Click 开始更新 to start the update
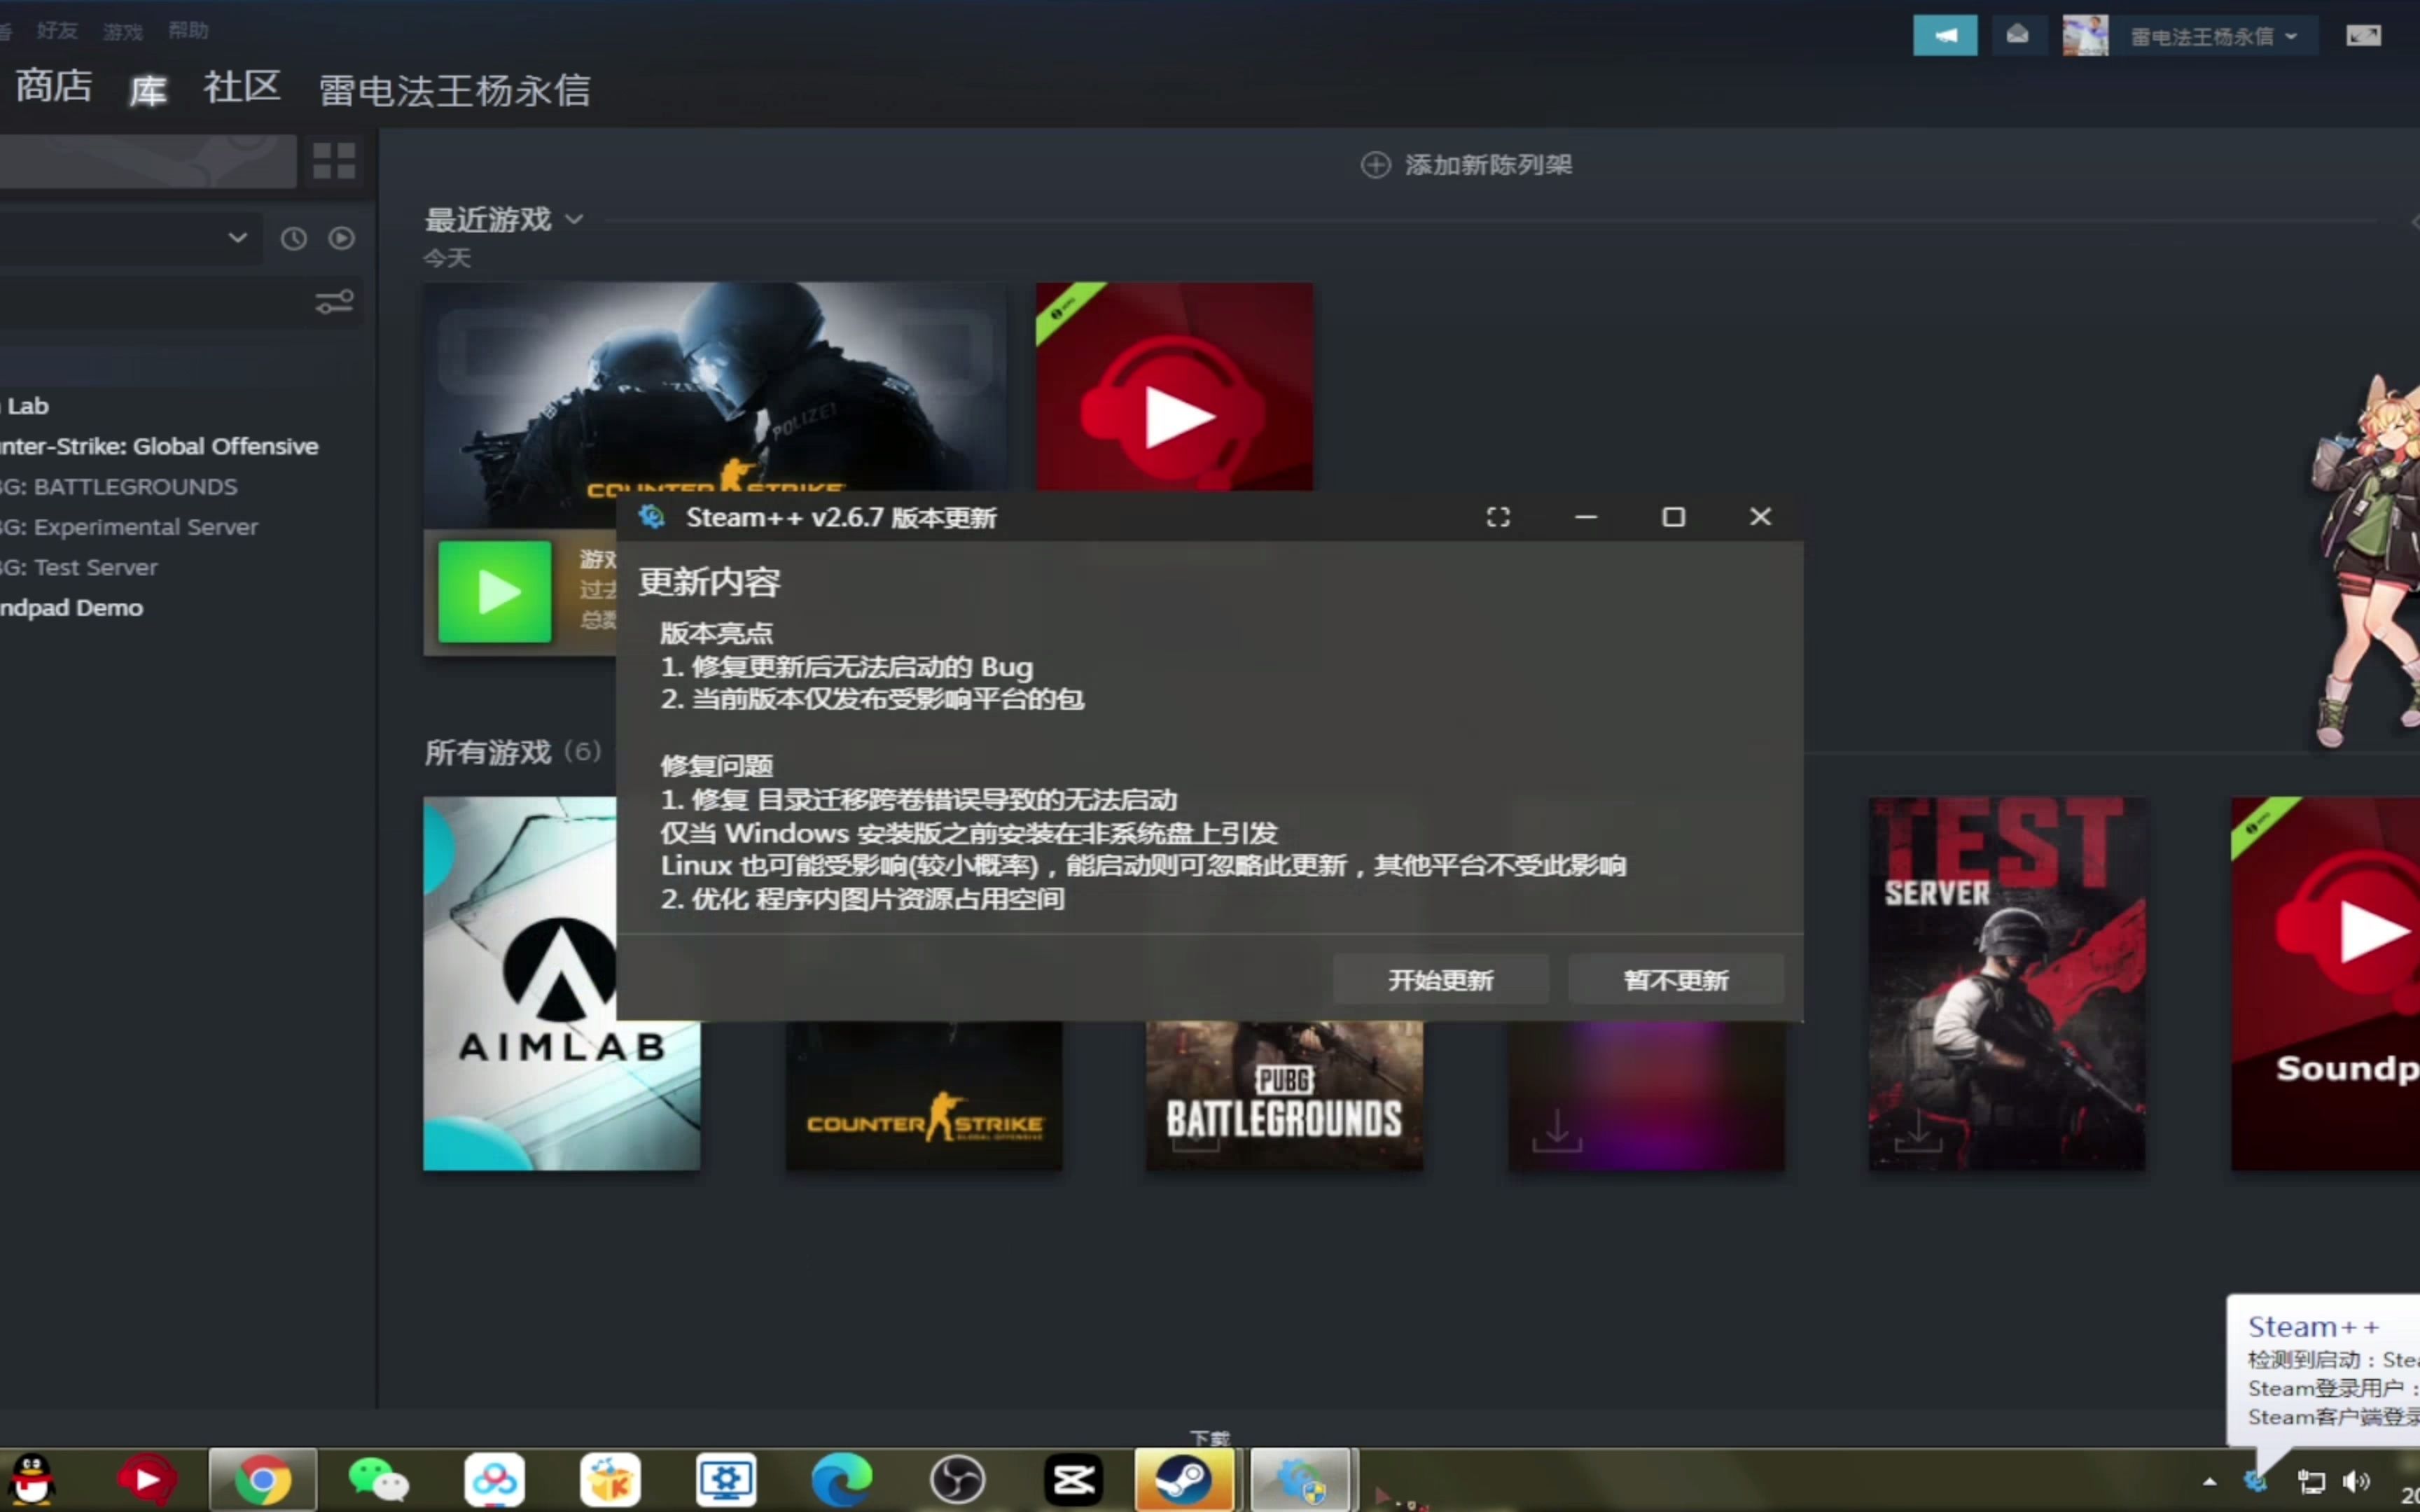 (x=1440, y=980)
